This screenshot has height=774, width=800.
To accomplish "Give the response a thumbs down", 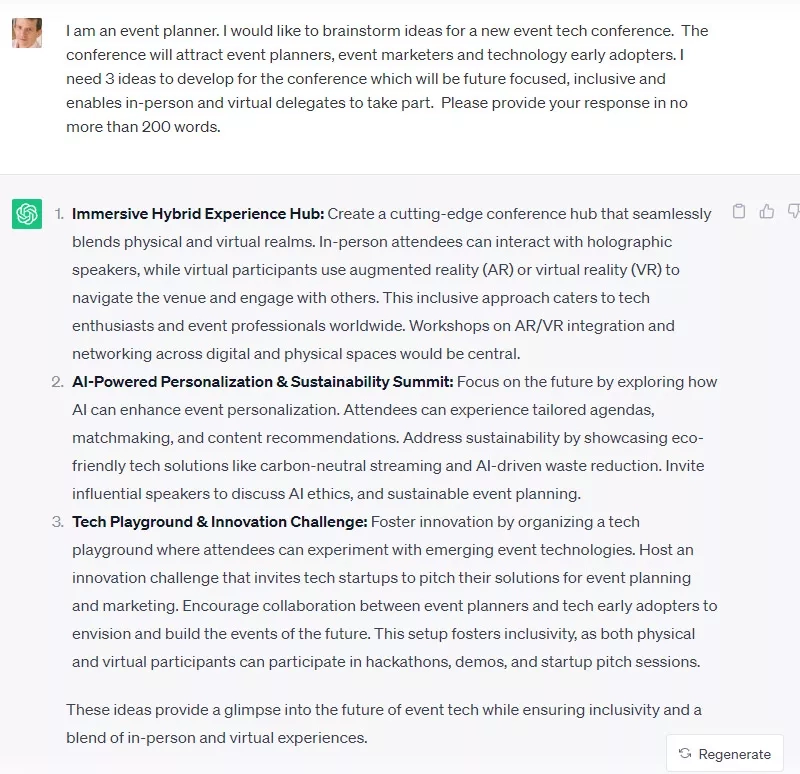I will (793, 211).
